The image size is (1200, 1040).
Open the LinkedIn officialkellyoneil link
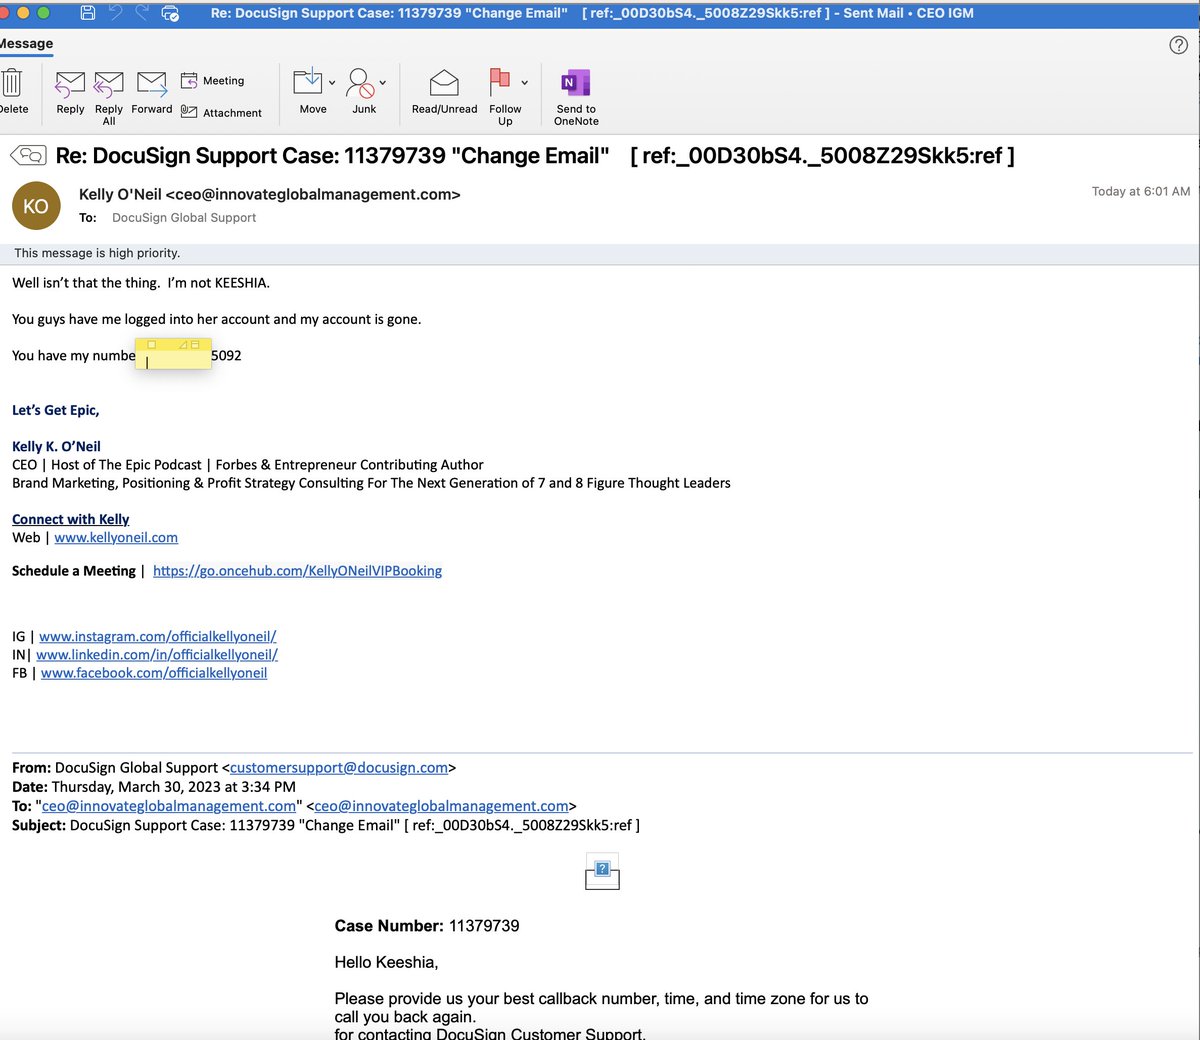tap(157, 654)
